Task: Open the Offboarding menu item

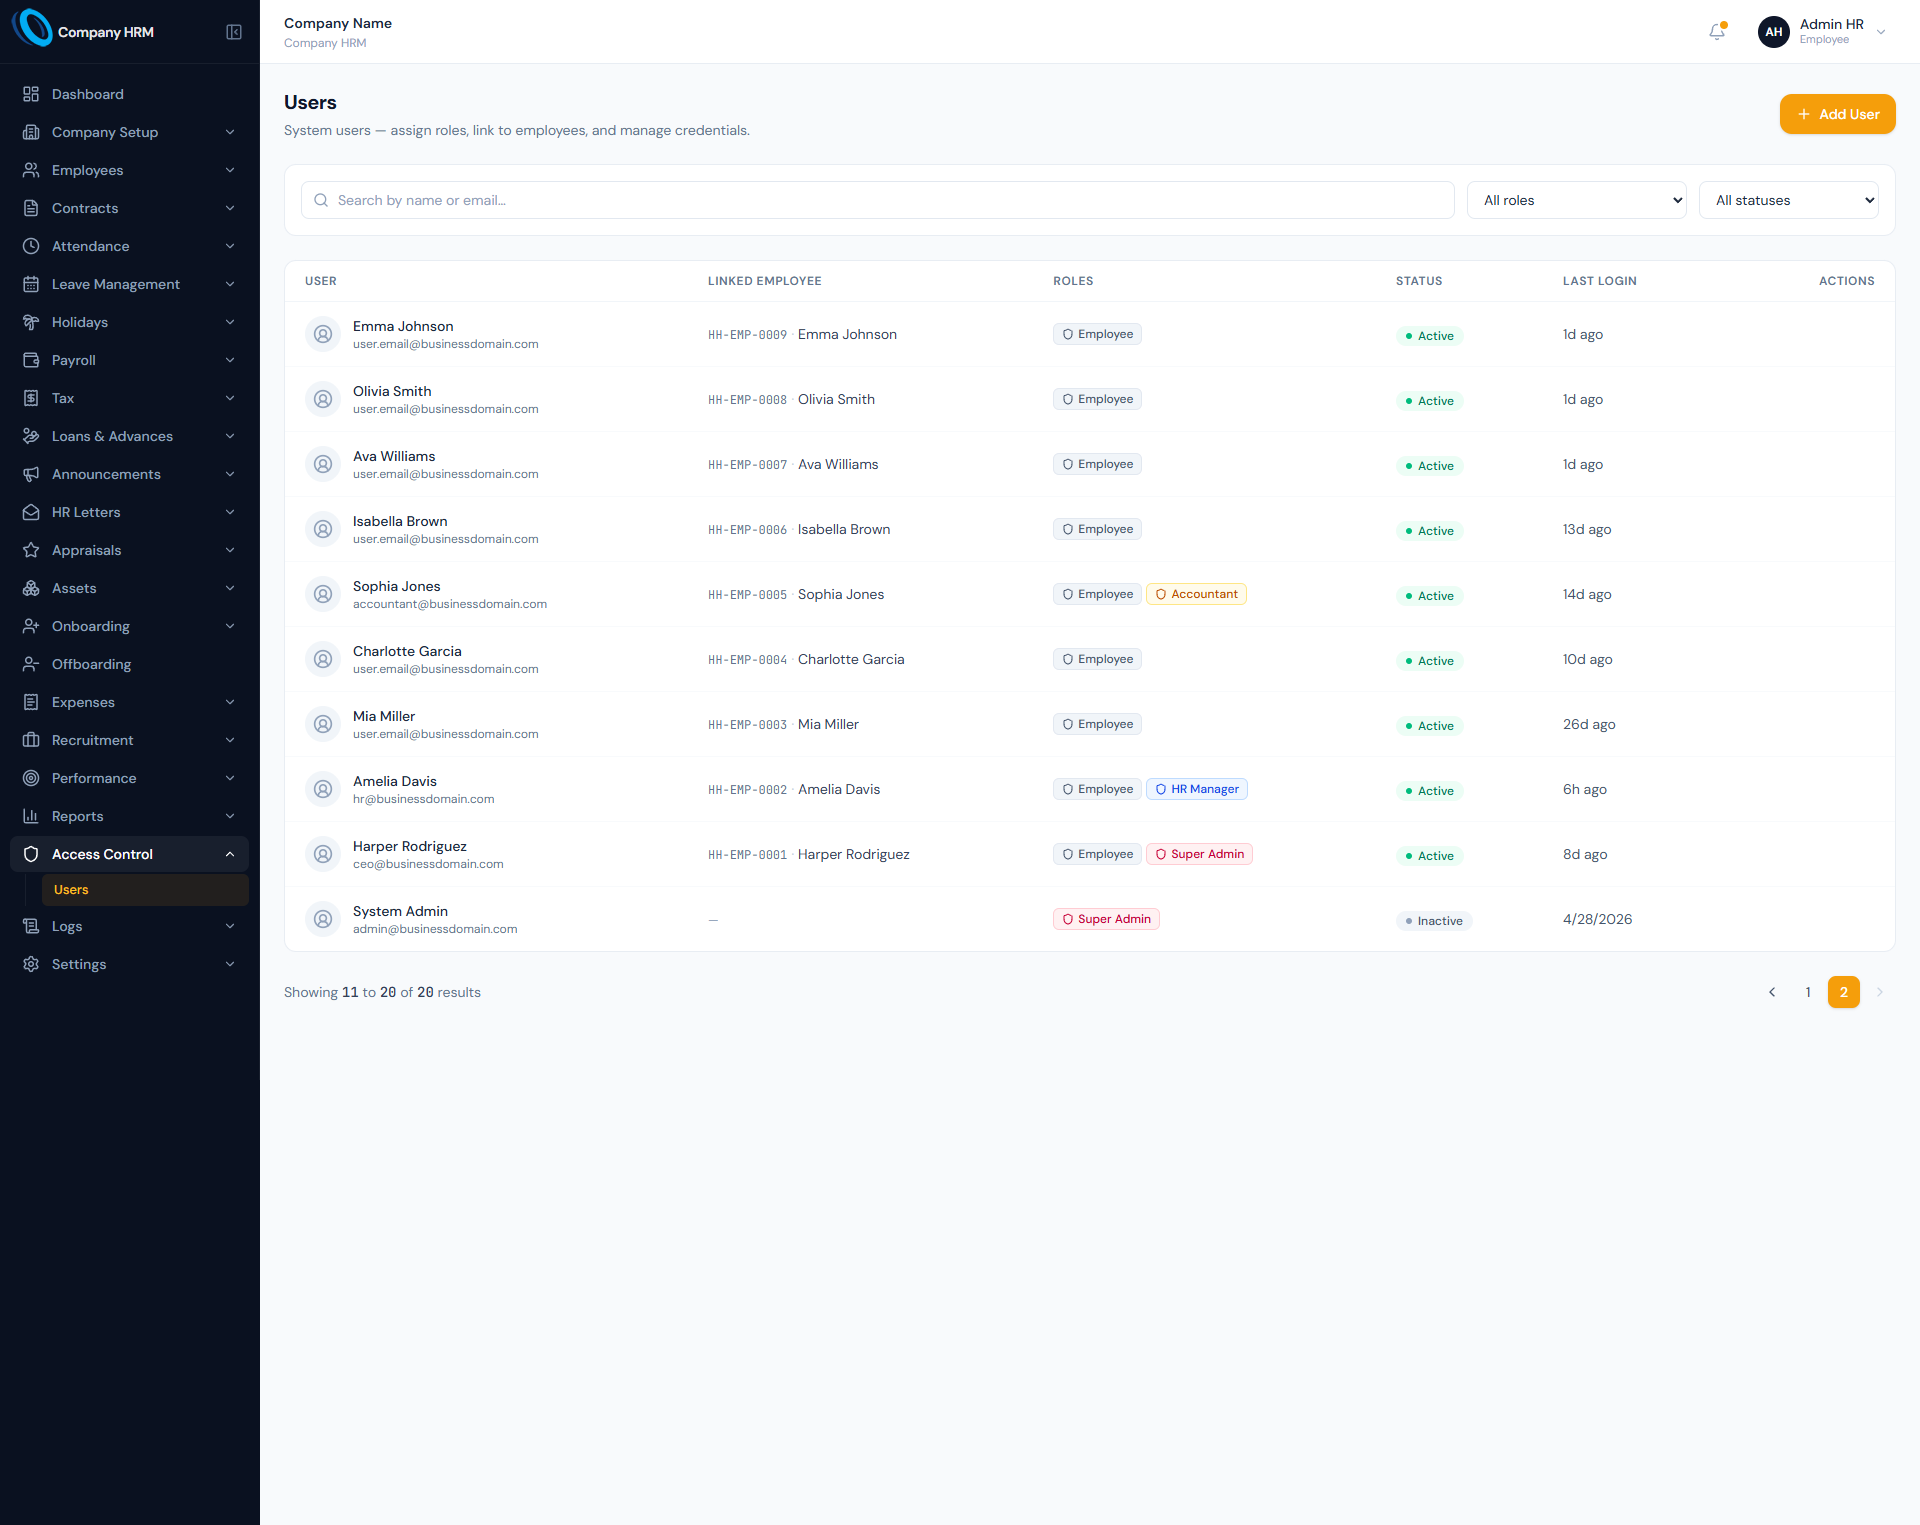Action: click(x=130, y=664)
